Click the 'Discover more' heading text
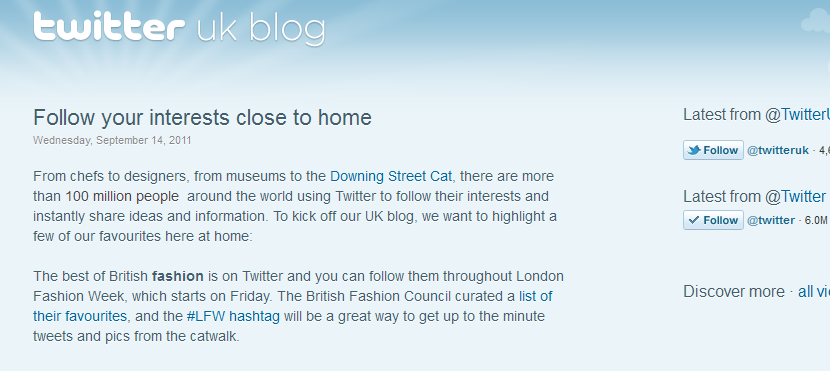Screen dimensions: 830x371 (734, 292)
